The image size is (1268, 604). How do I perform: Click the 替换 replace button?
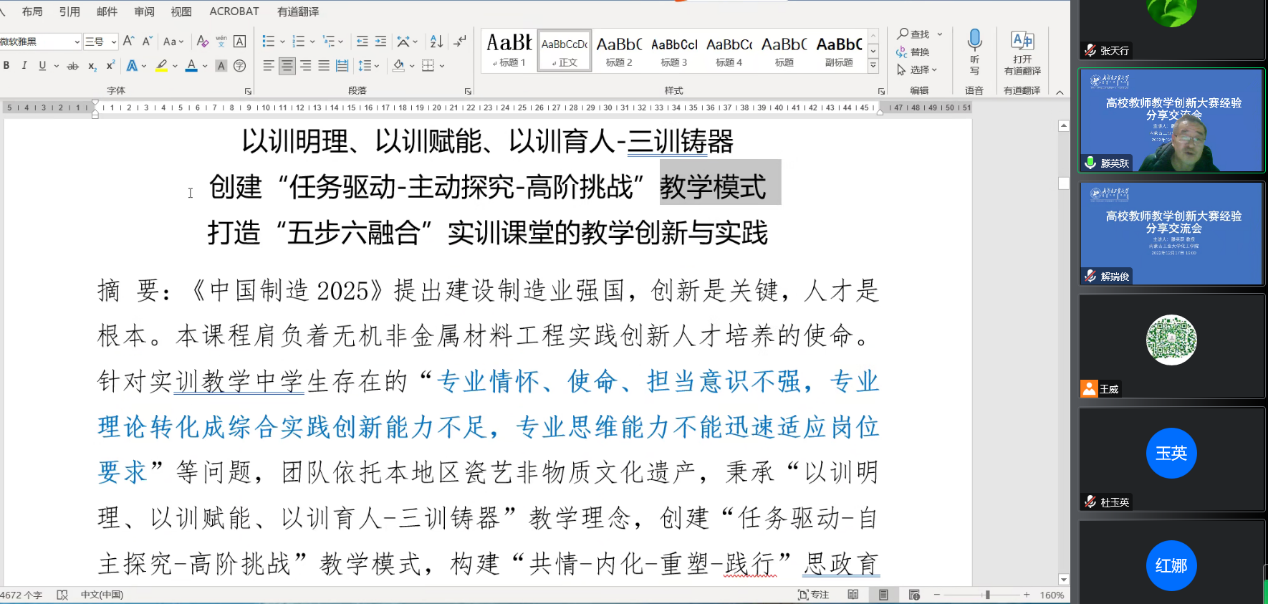pyautogui.click(x=913, y=52)
